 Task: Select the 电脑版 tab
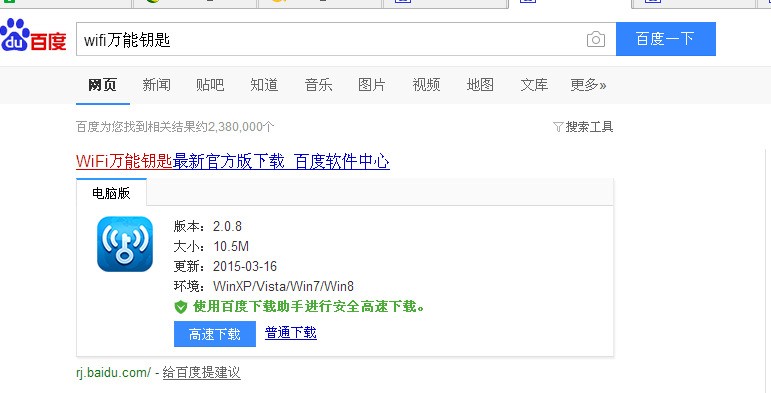tap(111, 193)
